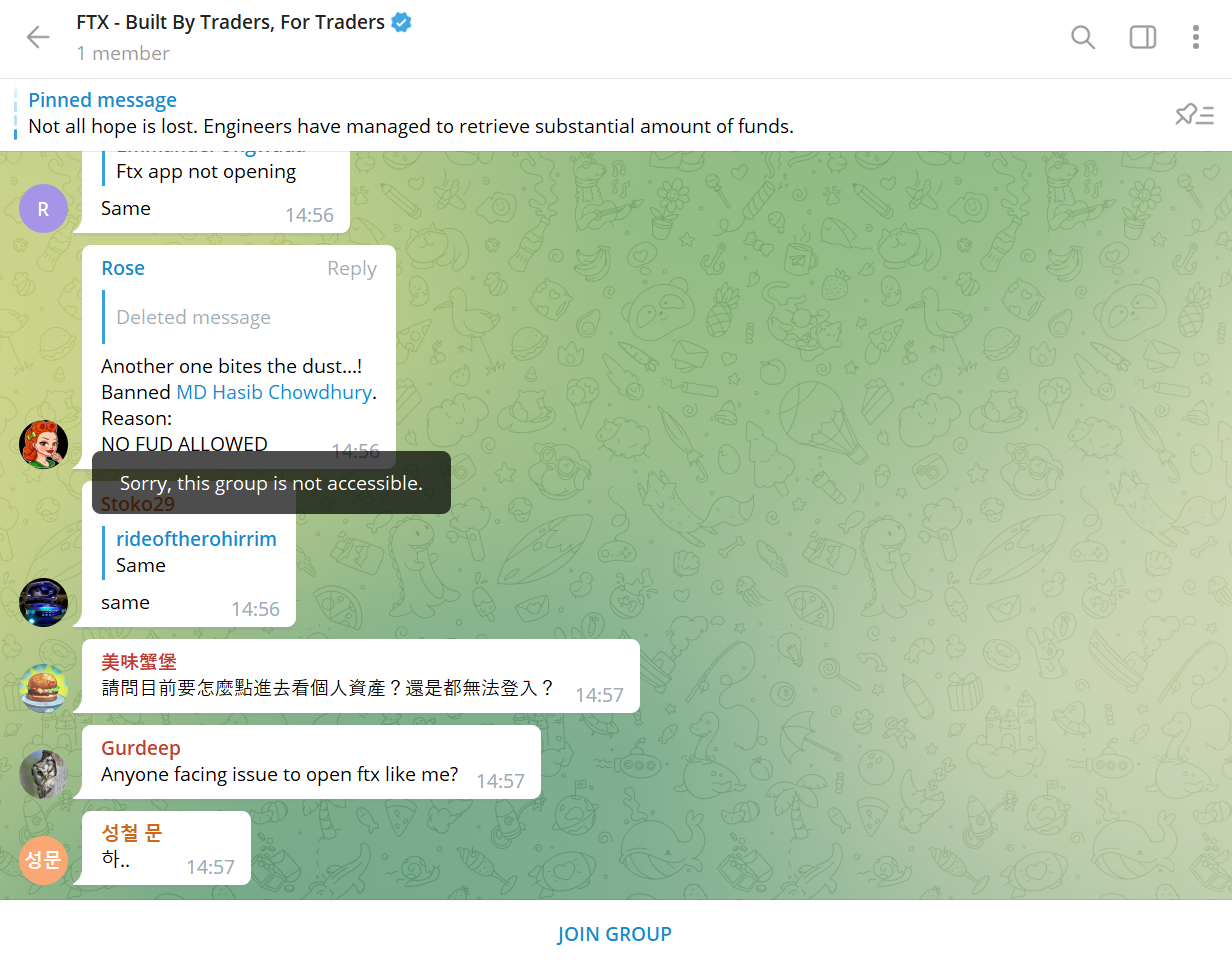The image size is (1232, 967).
Task: Click Reply on Rose's message
Action: 352,268
